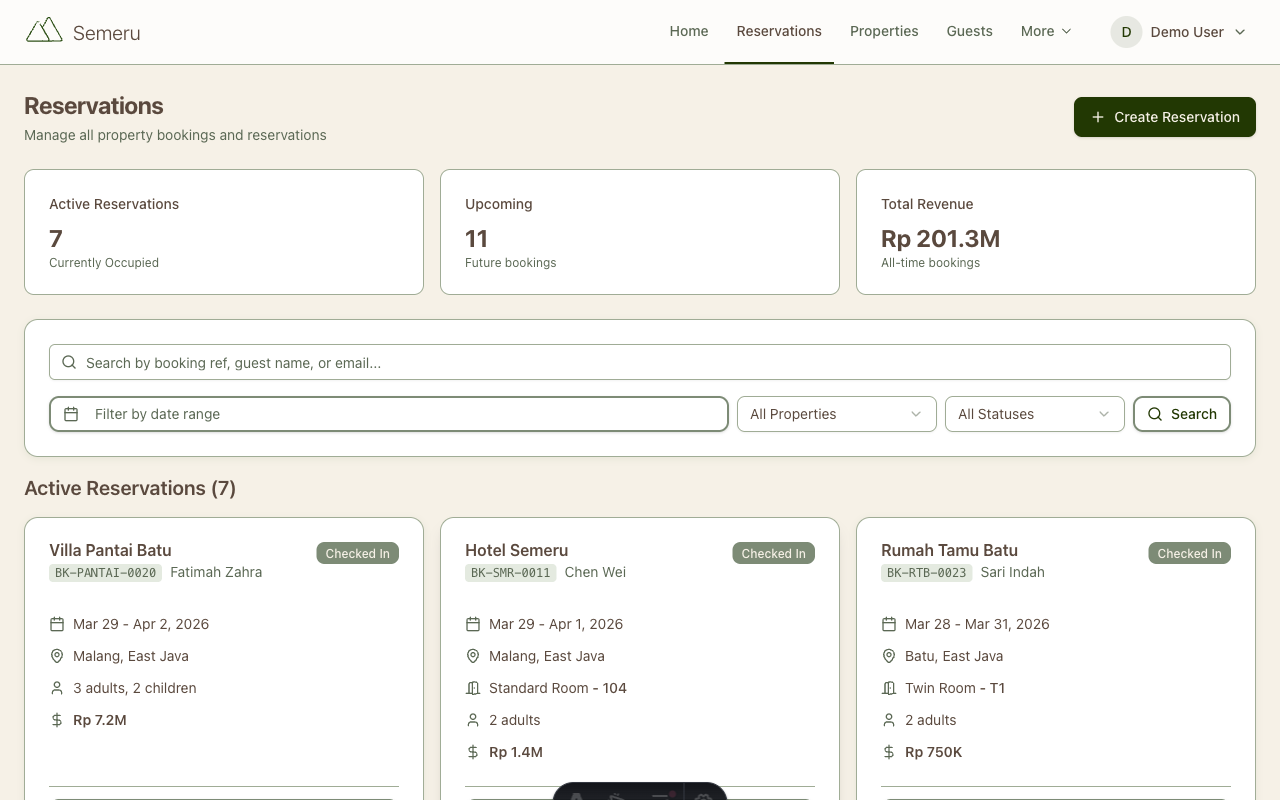The height and width of the screenshot is (800, 1280).
Task: Click the Total Revenue summary card
Action: pyautogui.click(x=1056, y=232)
